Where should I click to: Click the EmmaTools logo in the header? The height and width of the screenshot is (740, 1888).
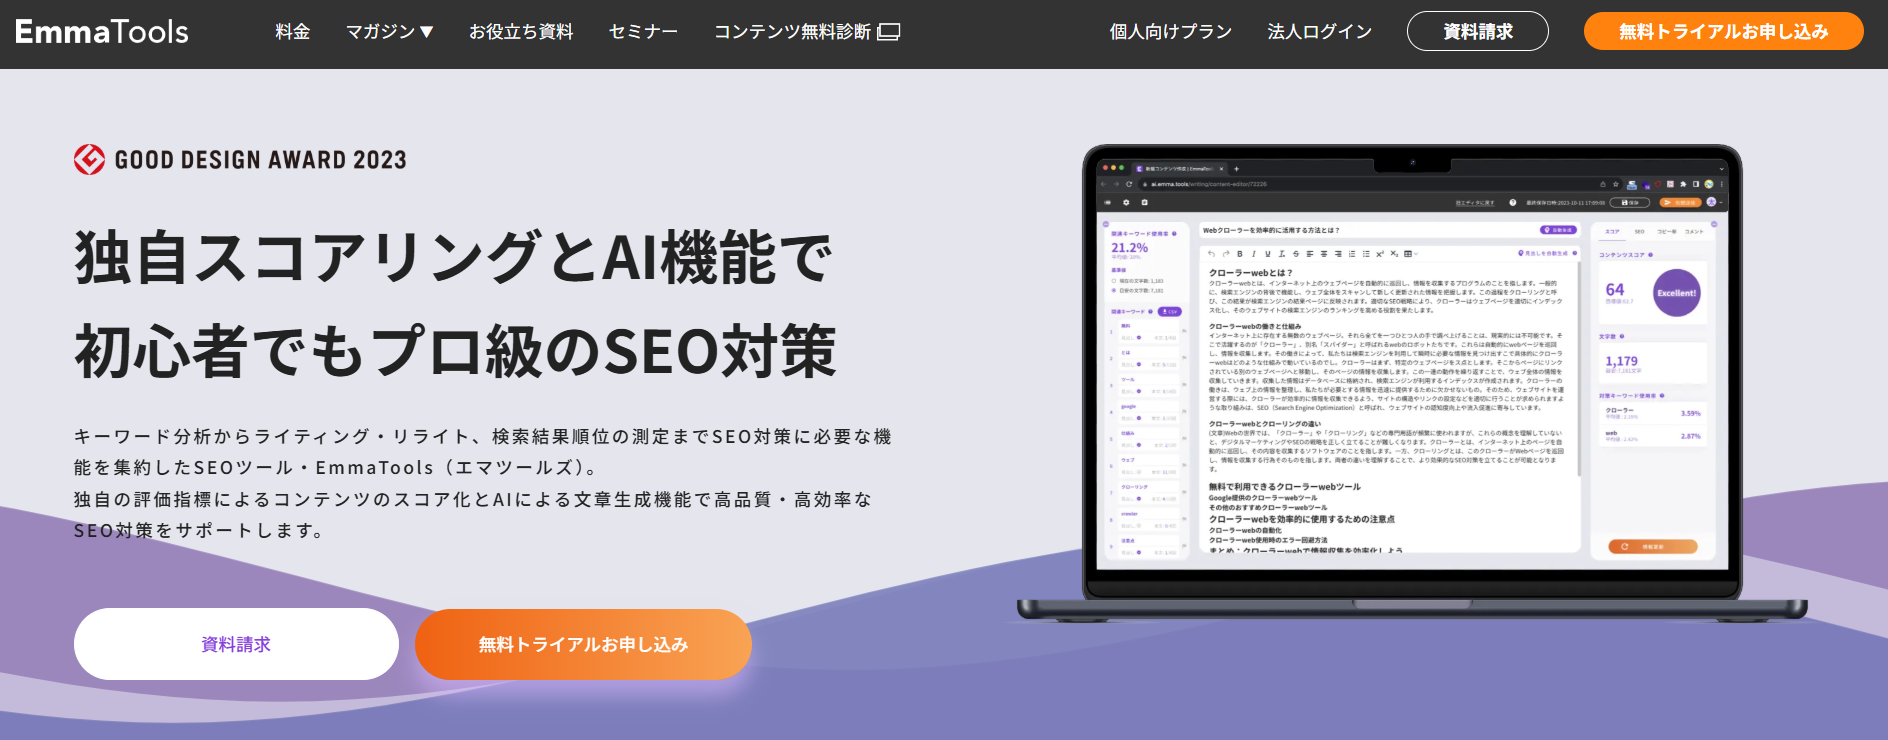[x=102, y=32]
